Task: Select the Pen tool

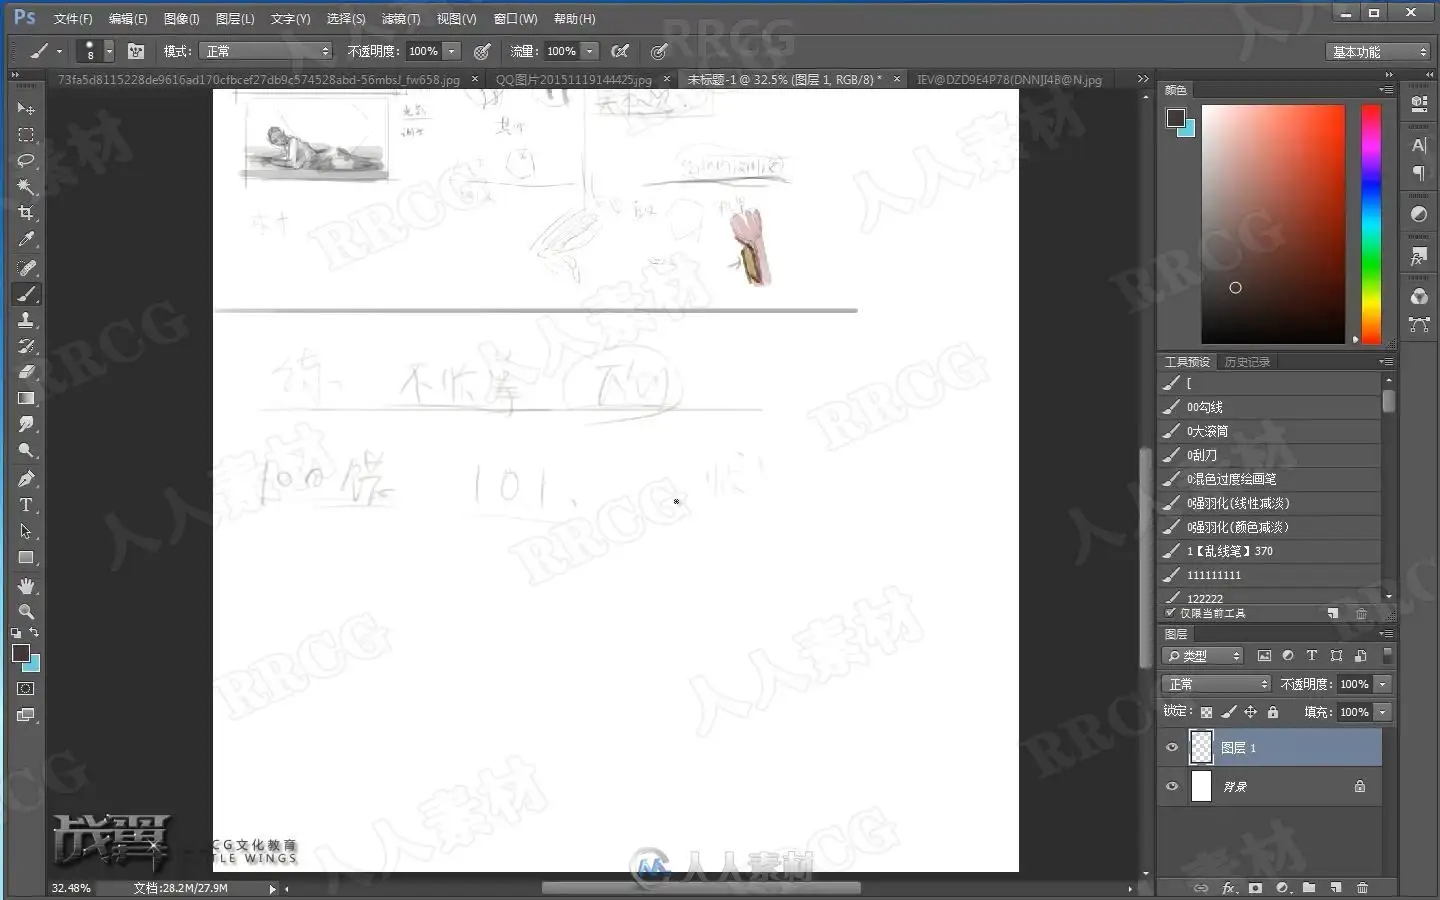Action: [x=26, y=478]
